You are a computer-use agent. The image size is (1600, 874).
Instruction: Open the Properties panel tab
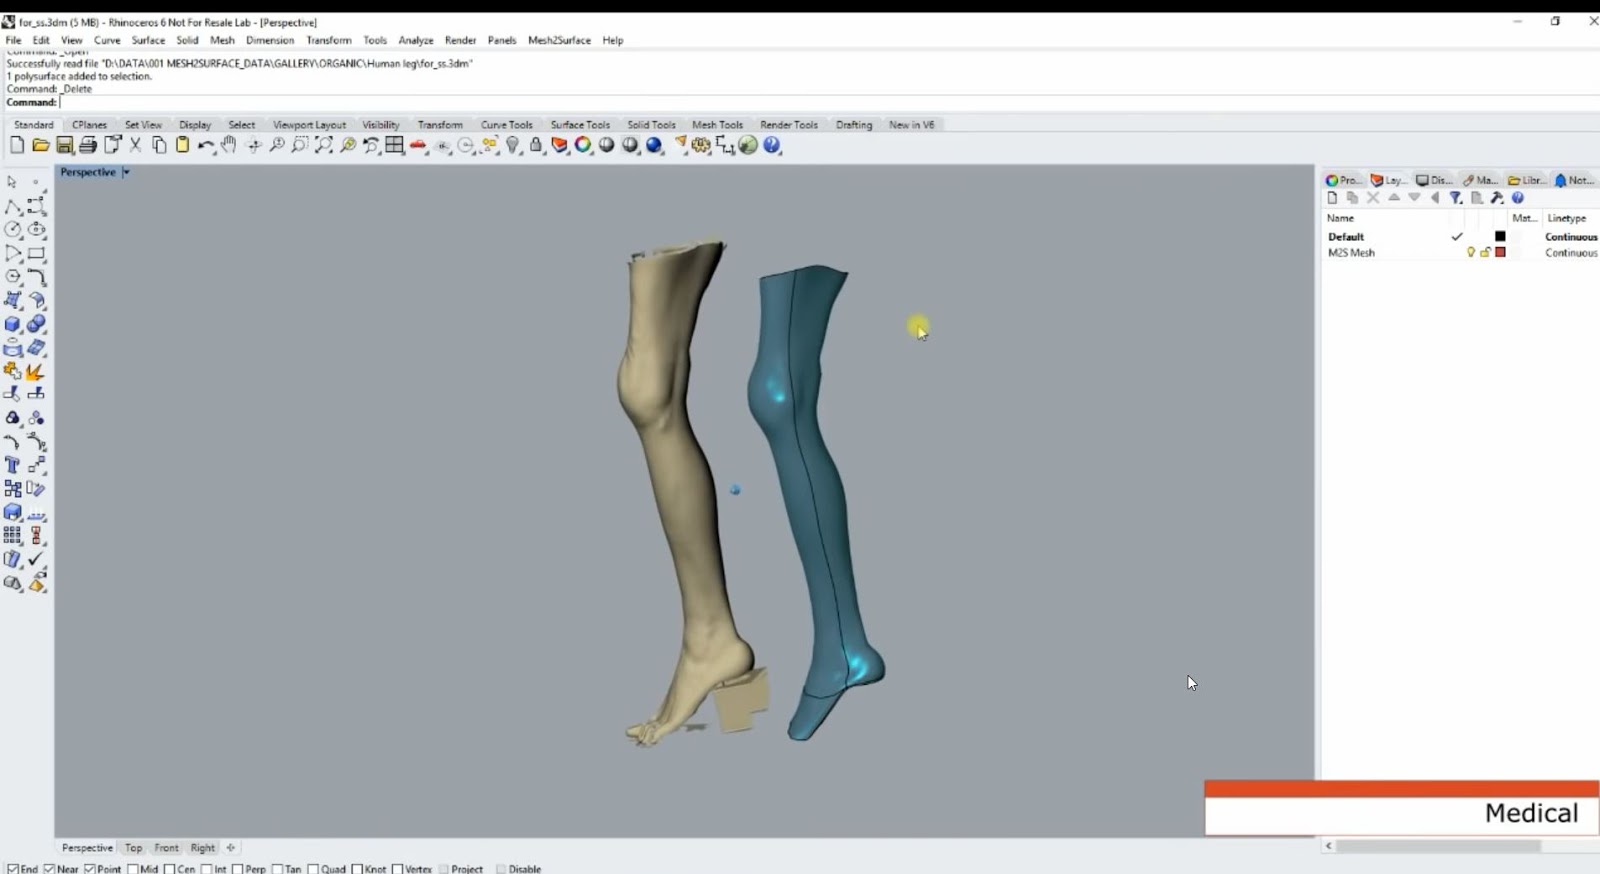tap(1343, 180)
